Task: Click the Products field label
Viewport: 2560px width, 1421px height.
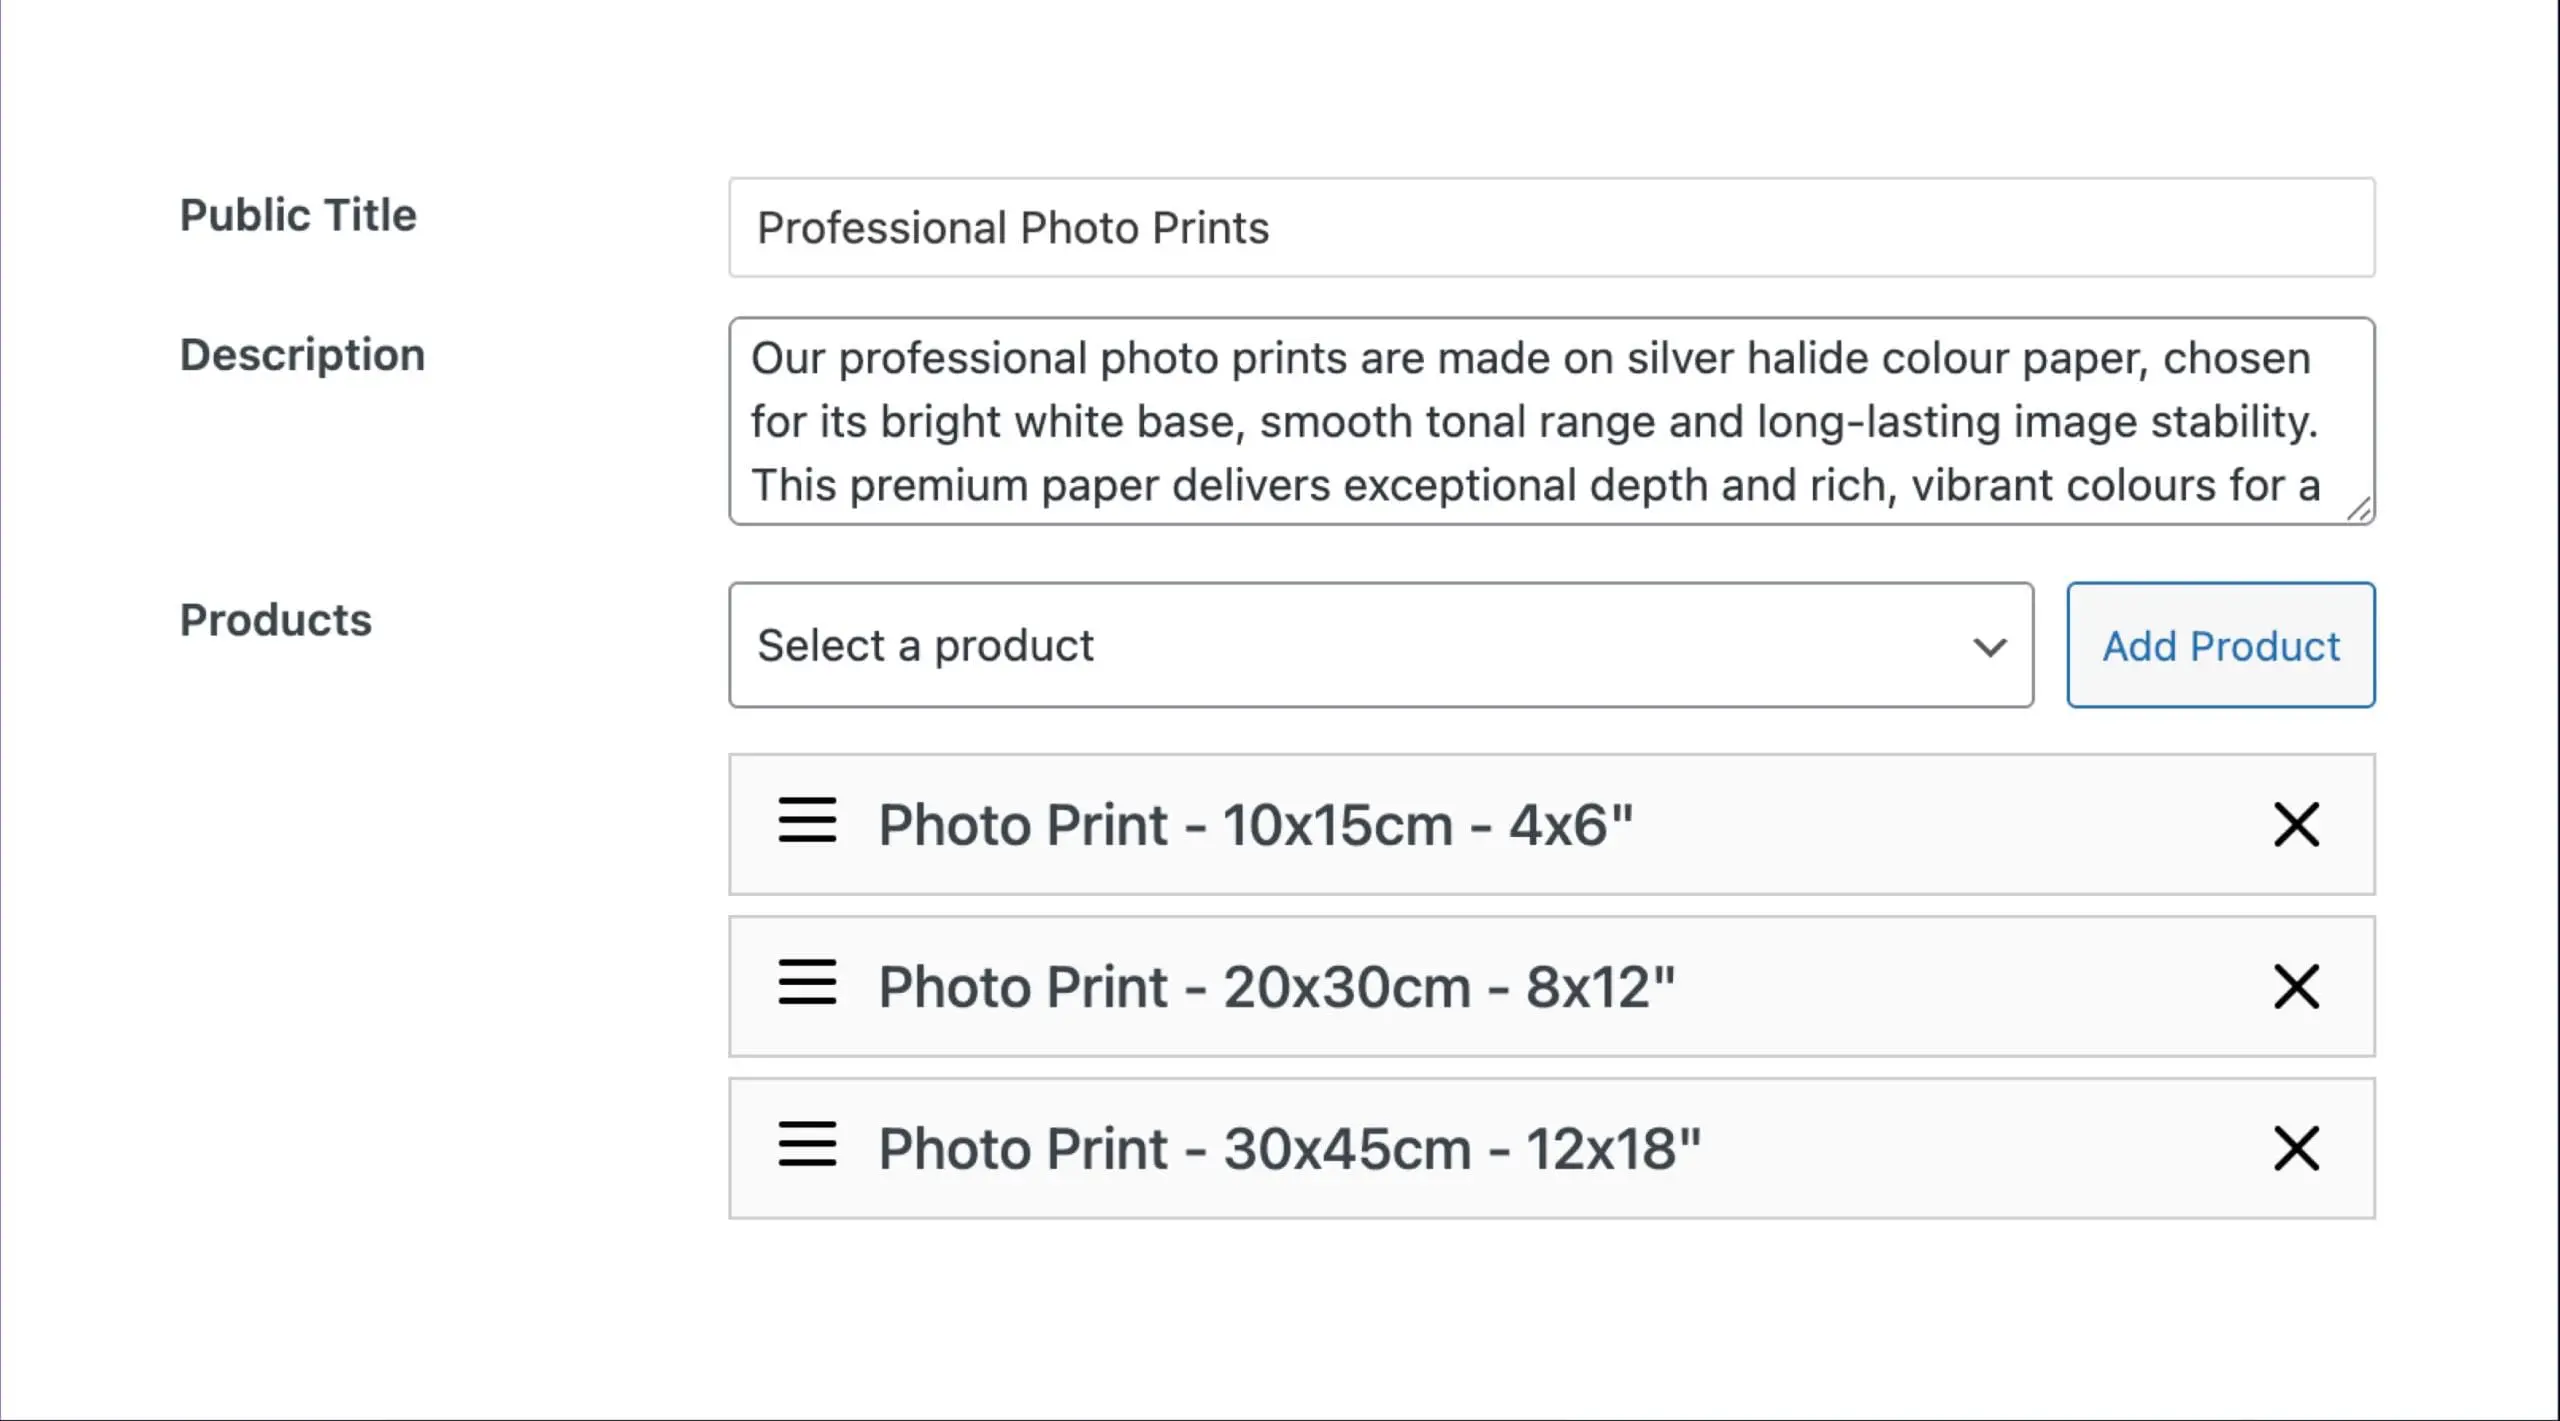Action: [x=276, y=620]
